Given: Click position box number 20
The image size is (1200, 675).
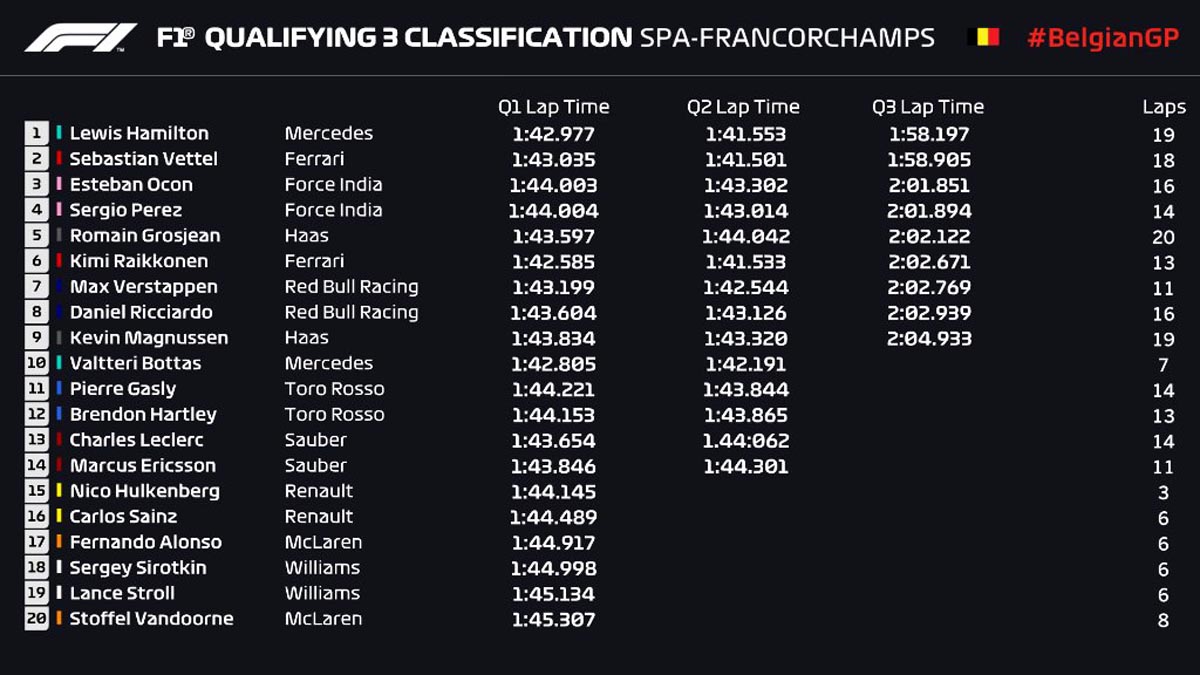Looking at the screenshot, I should [x=37, y=619].
